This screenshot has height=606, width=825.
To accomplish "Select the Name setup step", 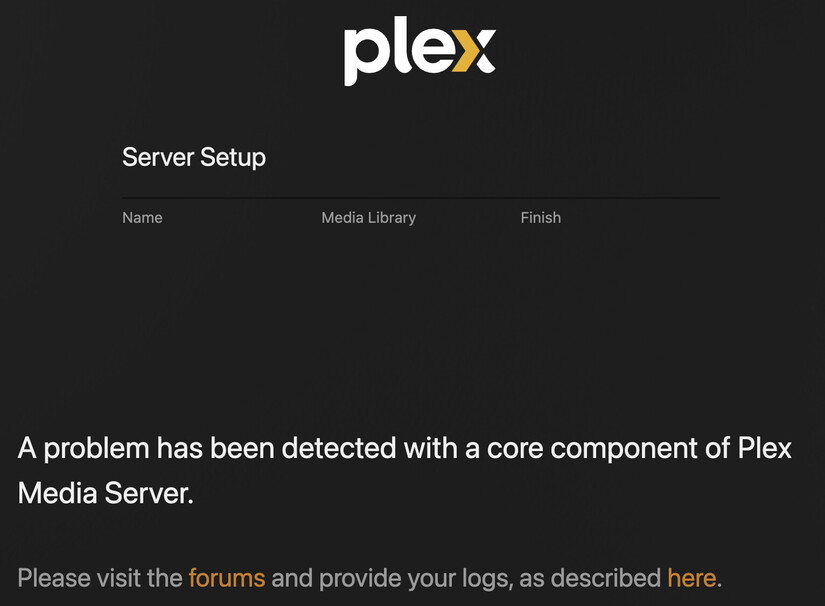I will click(142, 218).
